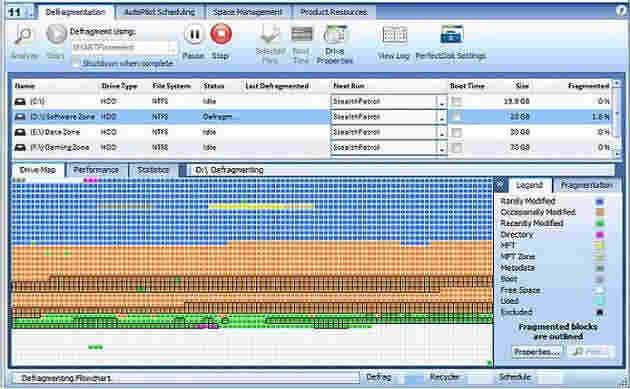Open the application menu button labeled 11
This screenshot has width=630, height=389.
[x=20, y=12]
